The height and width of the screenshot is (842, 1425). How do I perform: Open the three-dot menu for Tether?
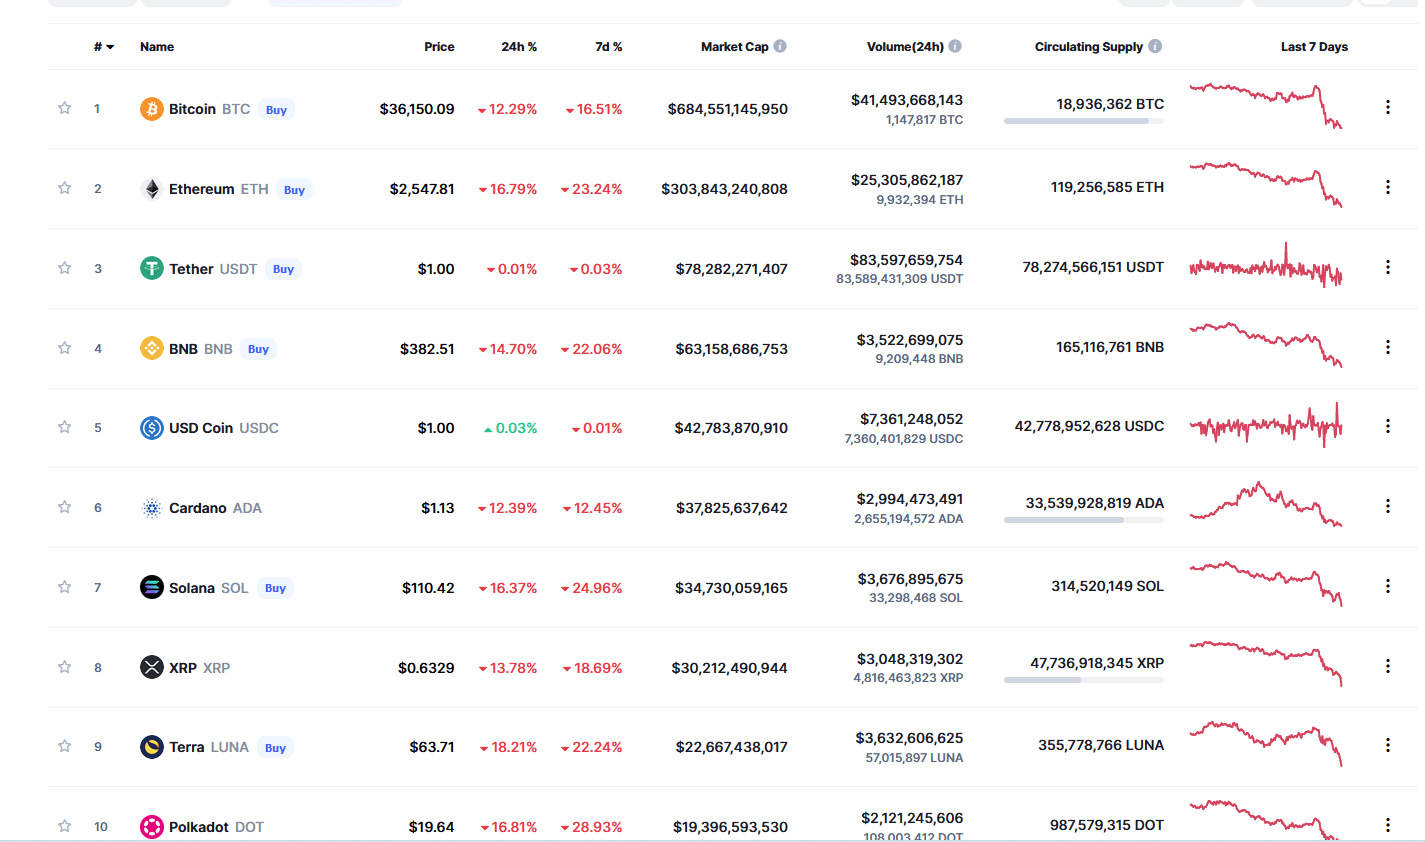click(x=1388, y=267)
